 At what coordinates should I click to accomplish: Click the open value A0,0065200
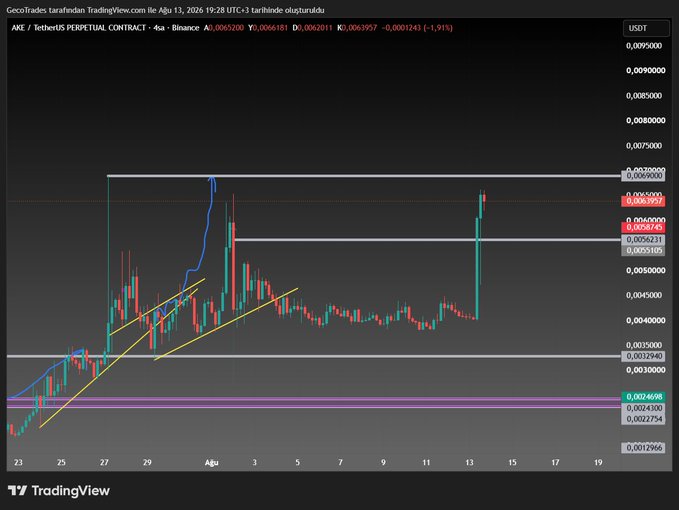(224, 28)
